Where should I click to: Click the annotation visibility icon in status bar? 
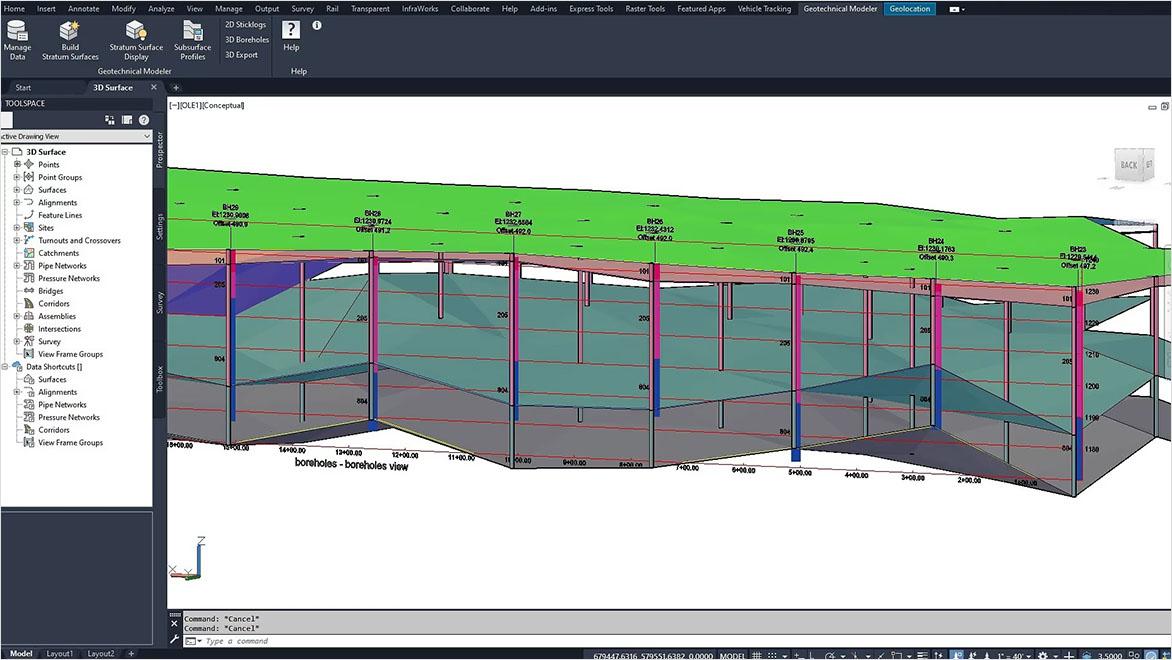point(957,655)
